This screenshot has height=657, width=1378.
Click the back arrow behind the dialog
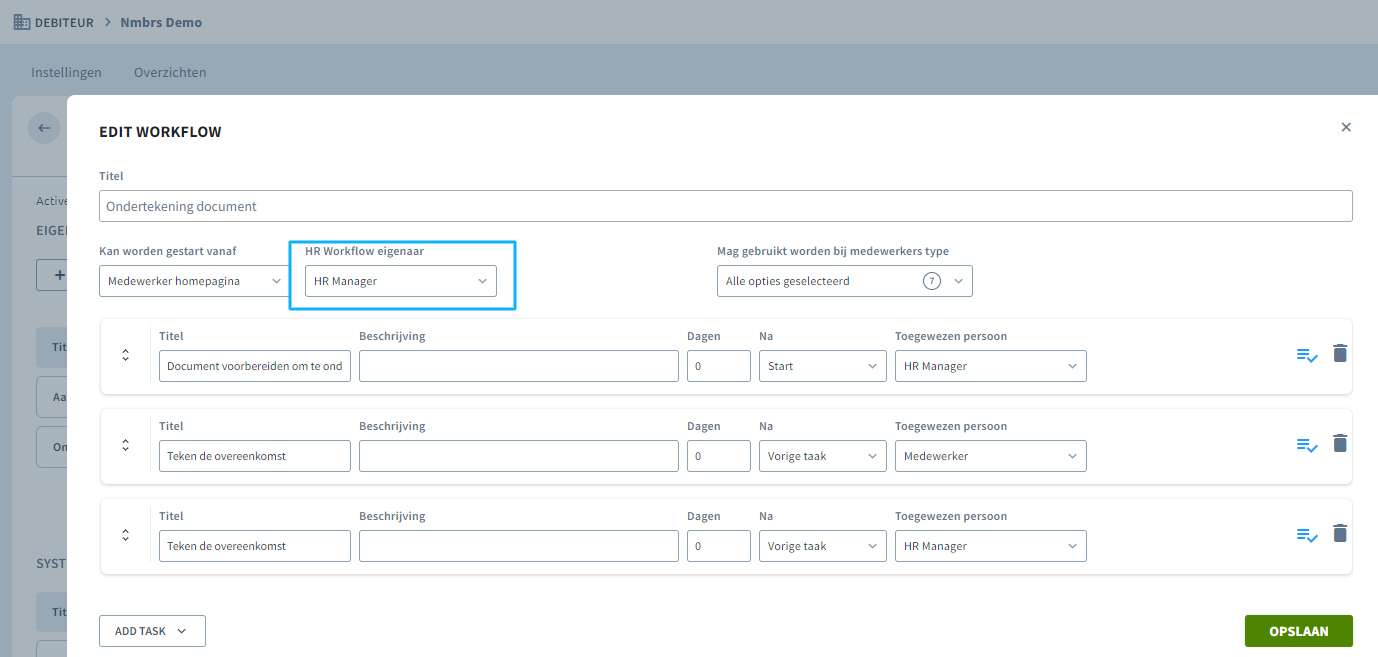coord(44,128)
